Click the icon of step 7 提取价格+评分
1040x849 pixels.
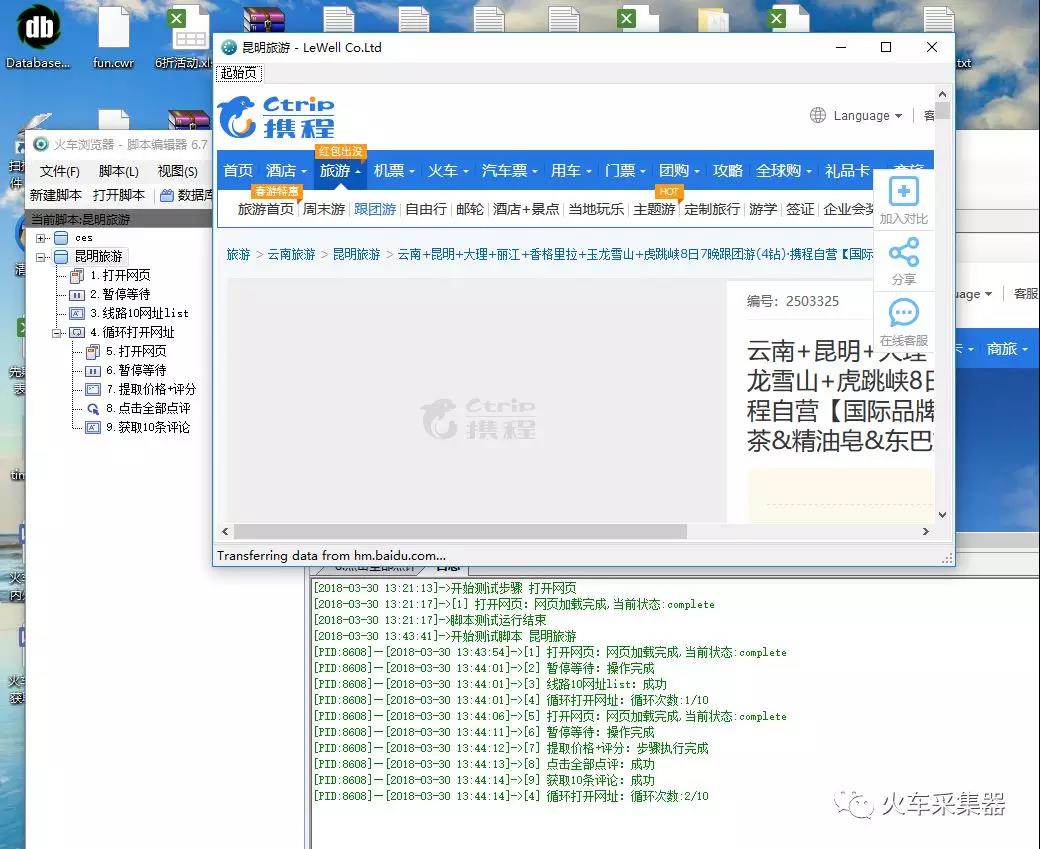click(93, 389)
